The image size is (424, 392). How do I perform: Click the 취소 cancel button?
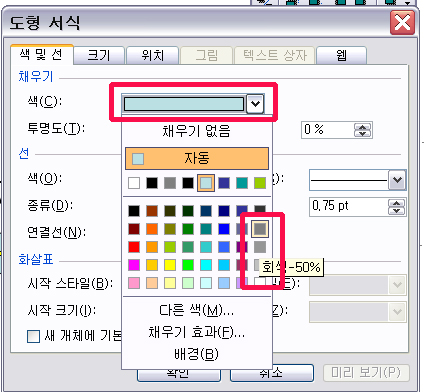point(272,373)
